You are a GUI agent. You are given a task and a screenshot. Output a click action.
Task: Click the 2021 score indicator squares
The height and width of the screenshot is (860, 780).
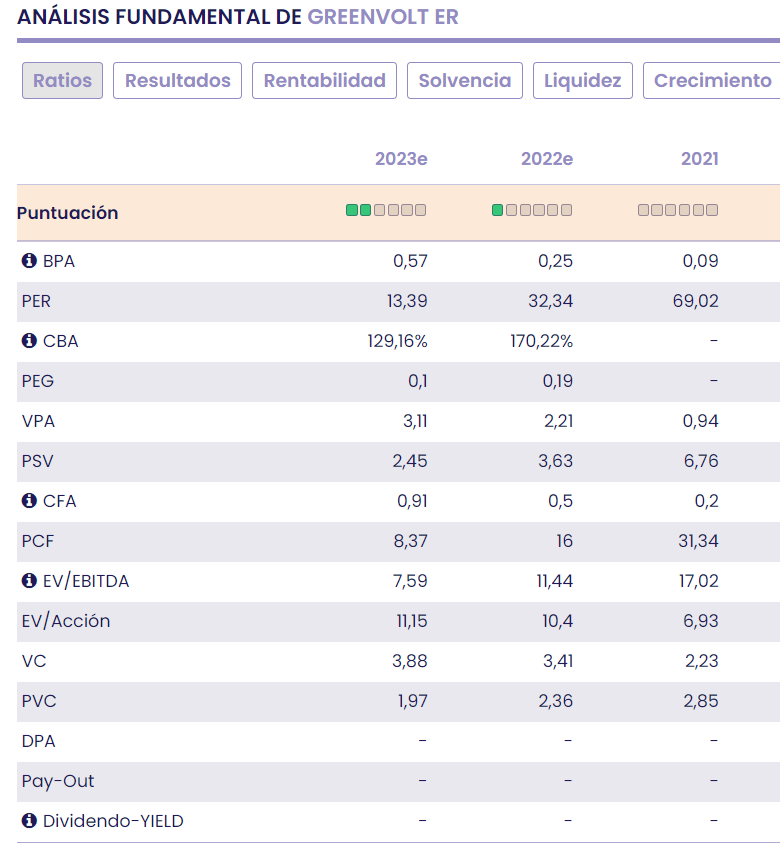(x=678, y=210)
